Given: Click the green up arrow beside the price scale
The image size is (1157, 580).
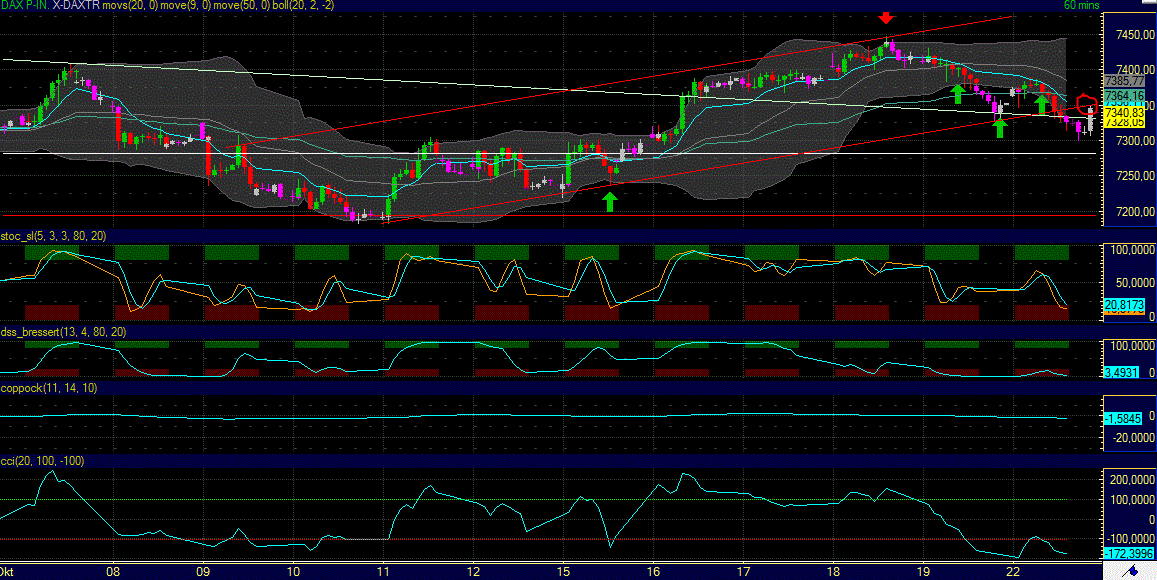Looking at the screenshot, I should point(1041,103).
